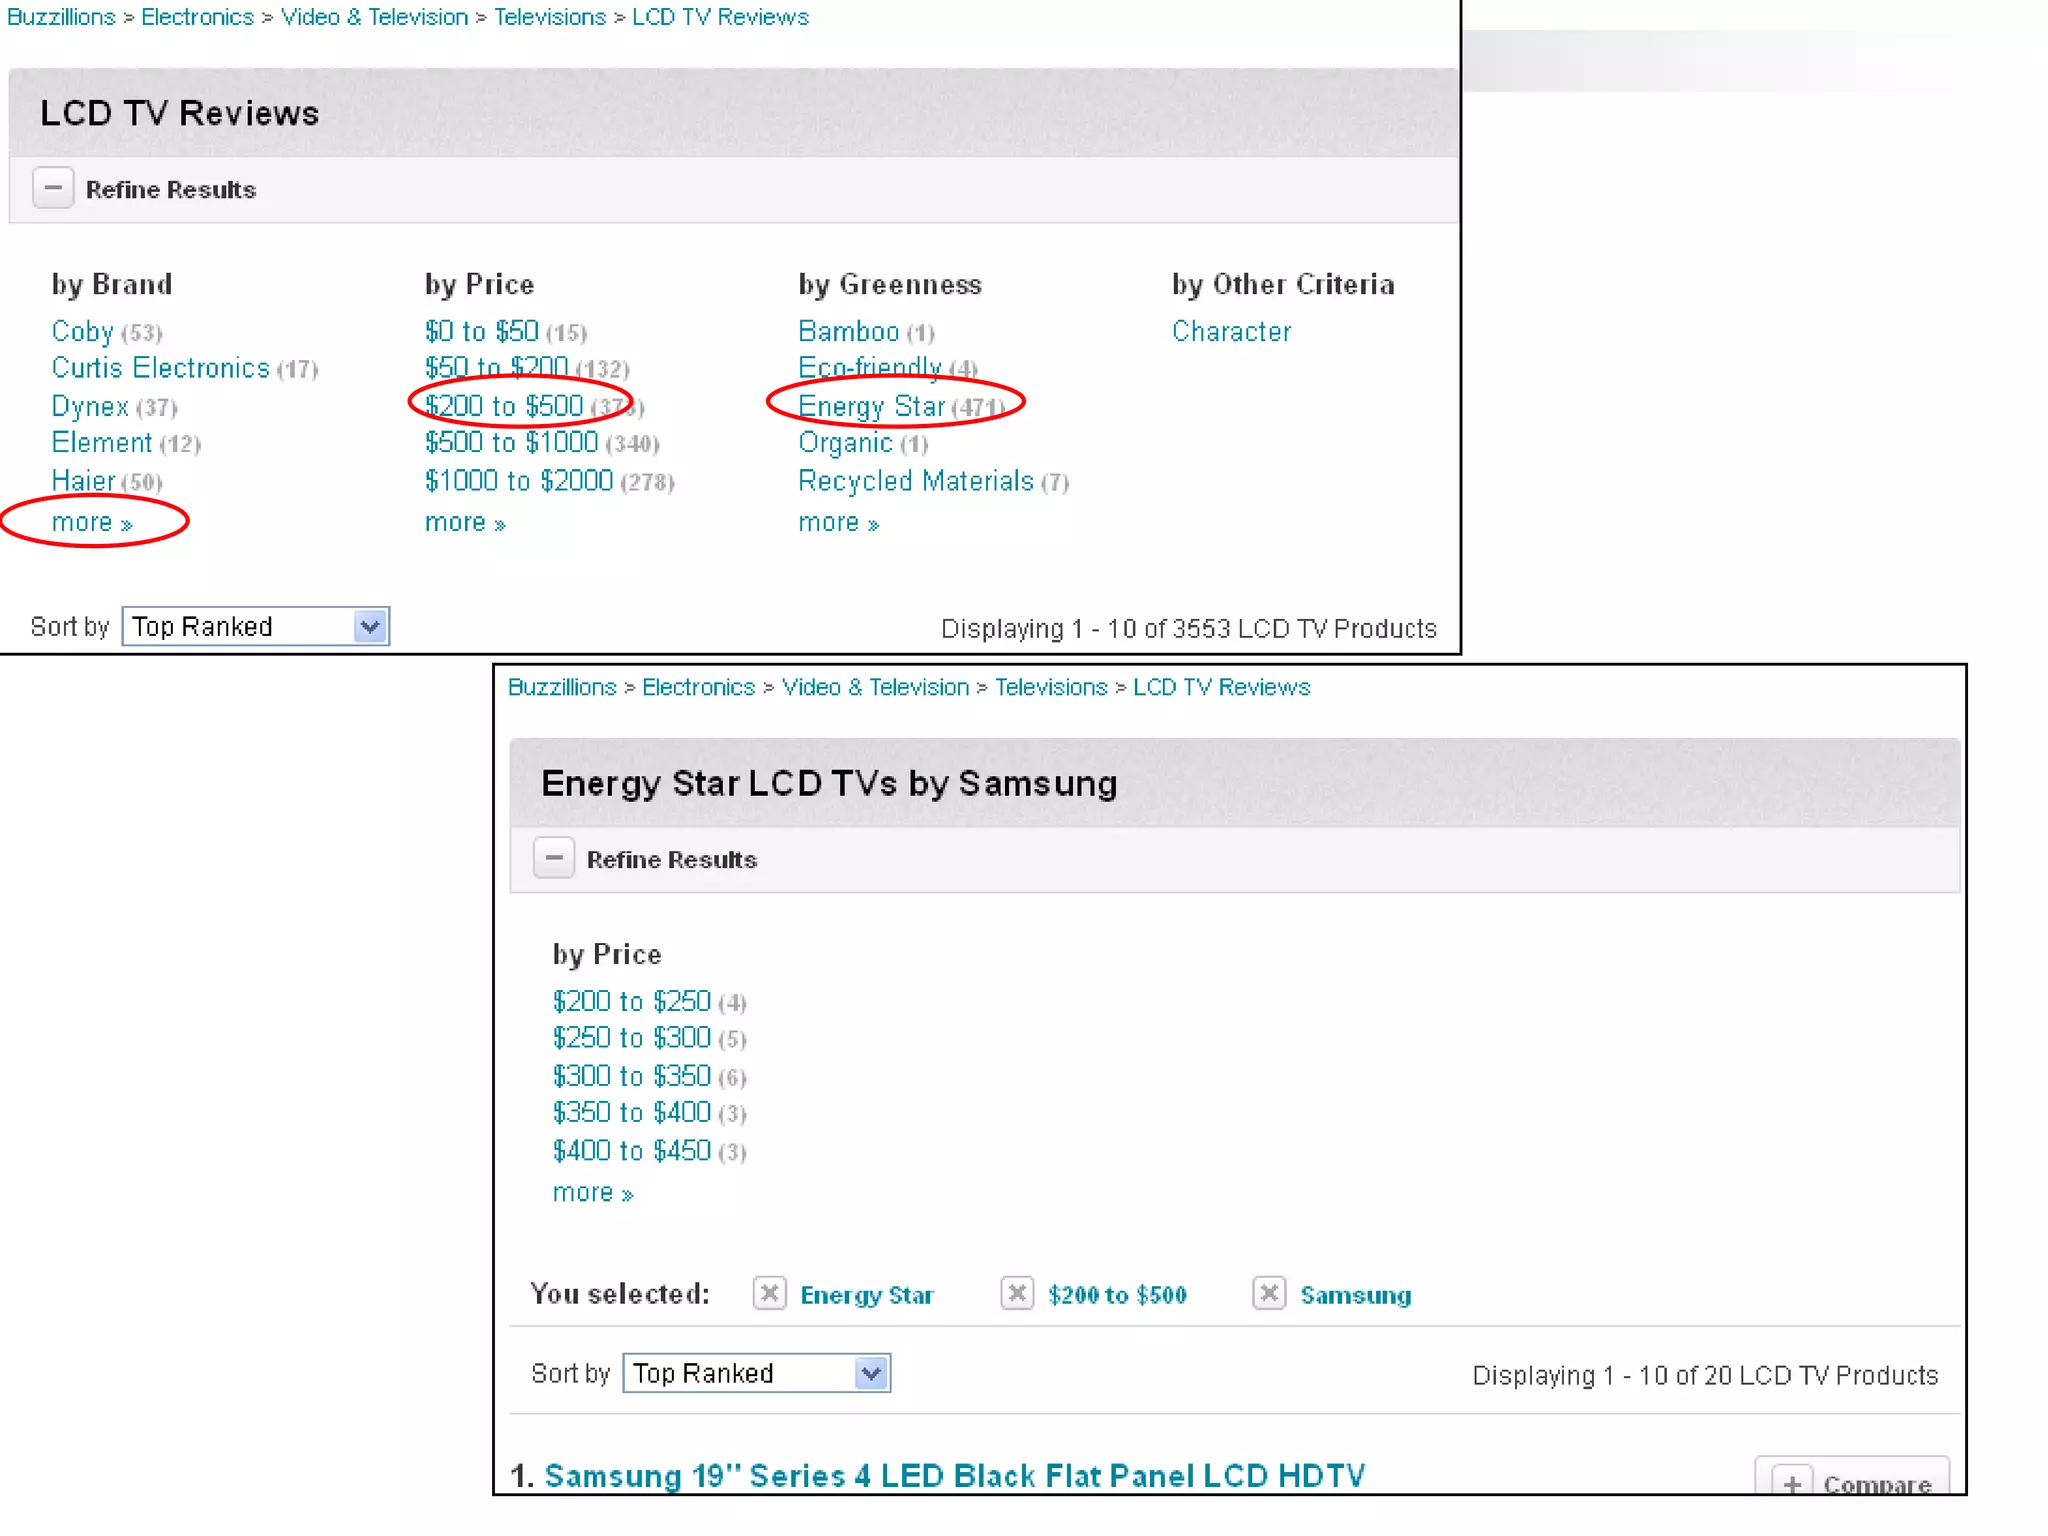Screen dimensions: 2048x1536
Task: Collapse Refine Results in LCD TV Reviews panel
Action: click(x=53, y=188)
